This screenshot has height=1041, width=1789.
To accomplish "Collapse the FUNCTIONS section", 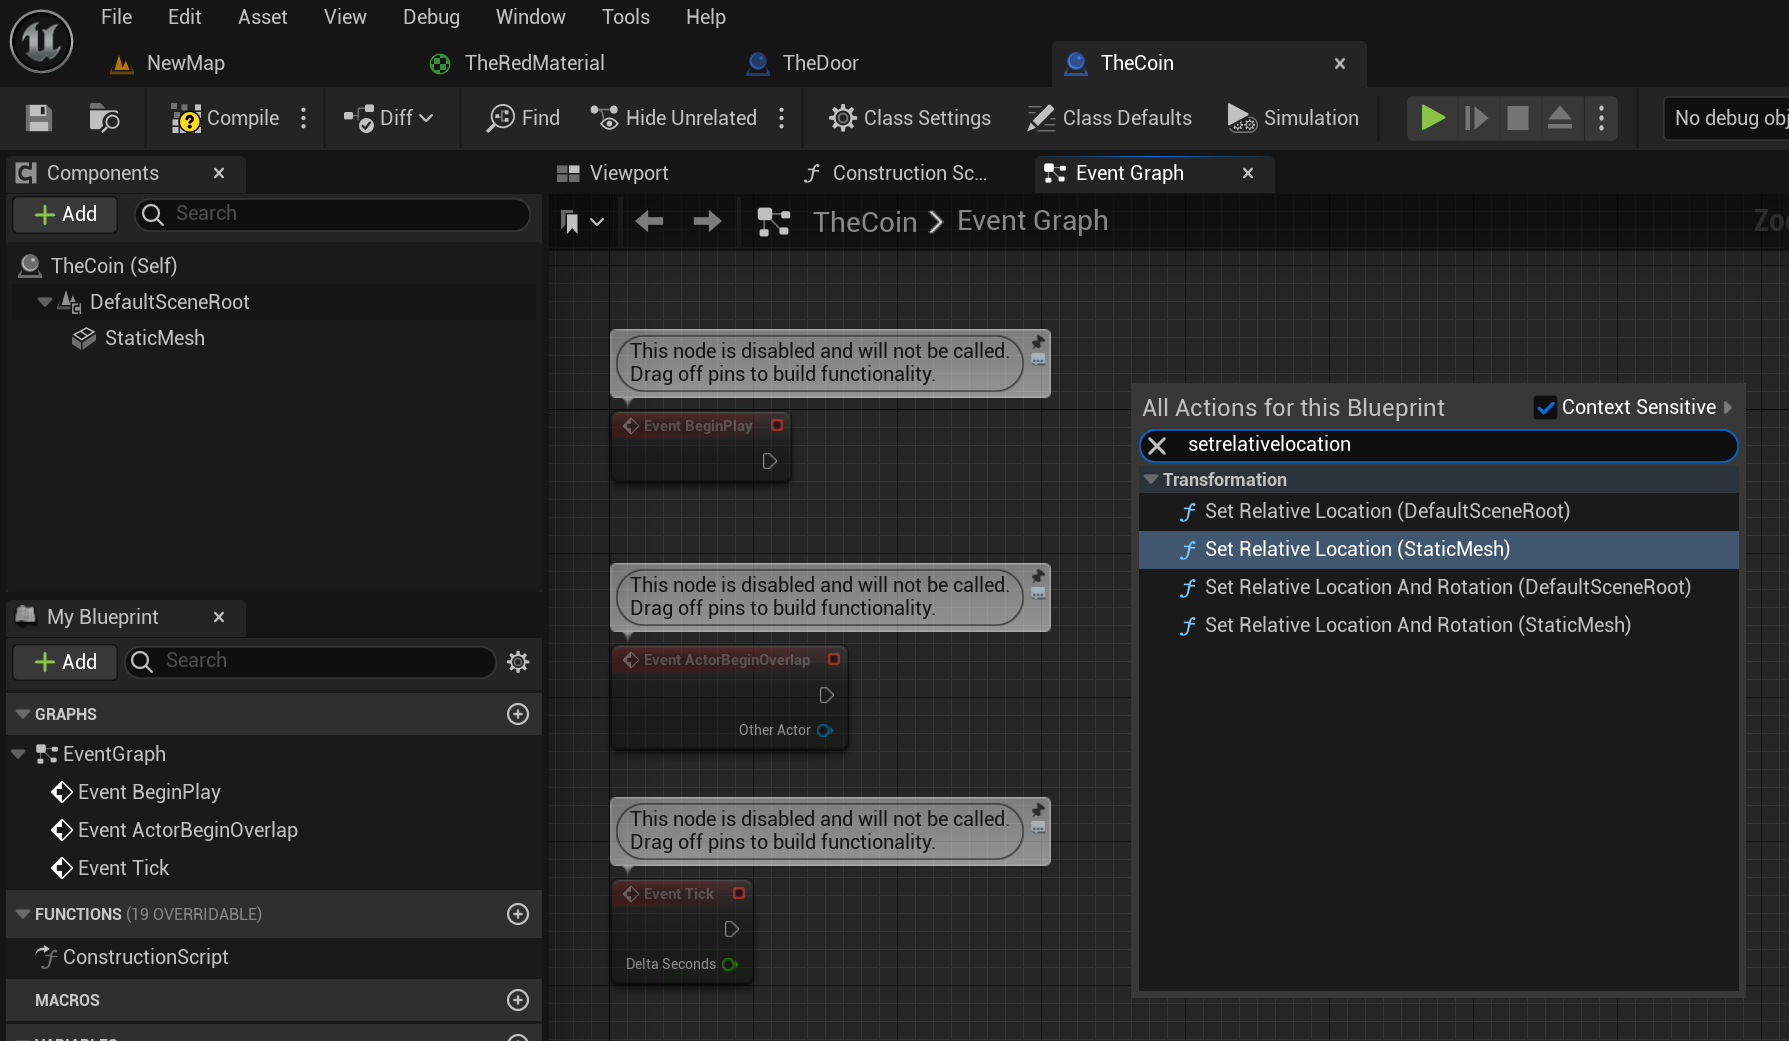I will [x=22, y=914].
